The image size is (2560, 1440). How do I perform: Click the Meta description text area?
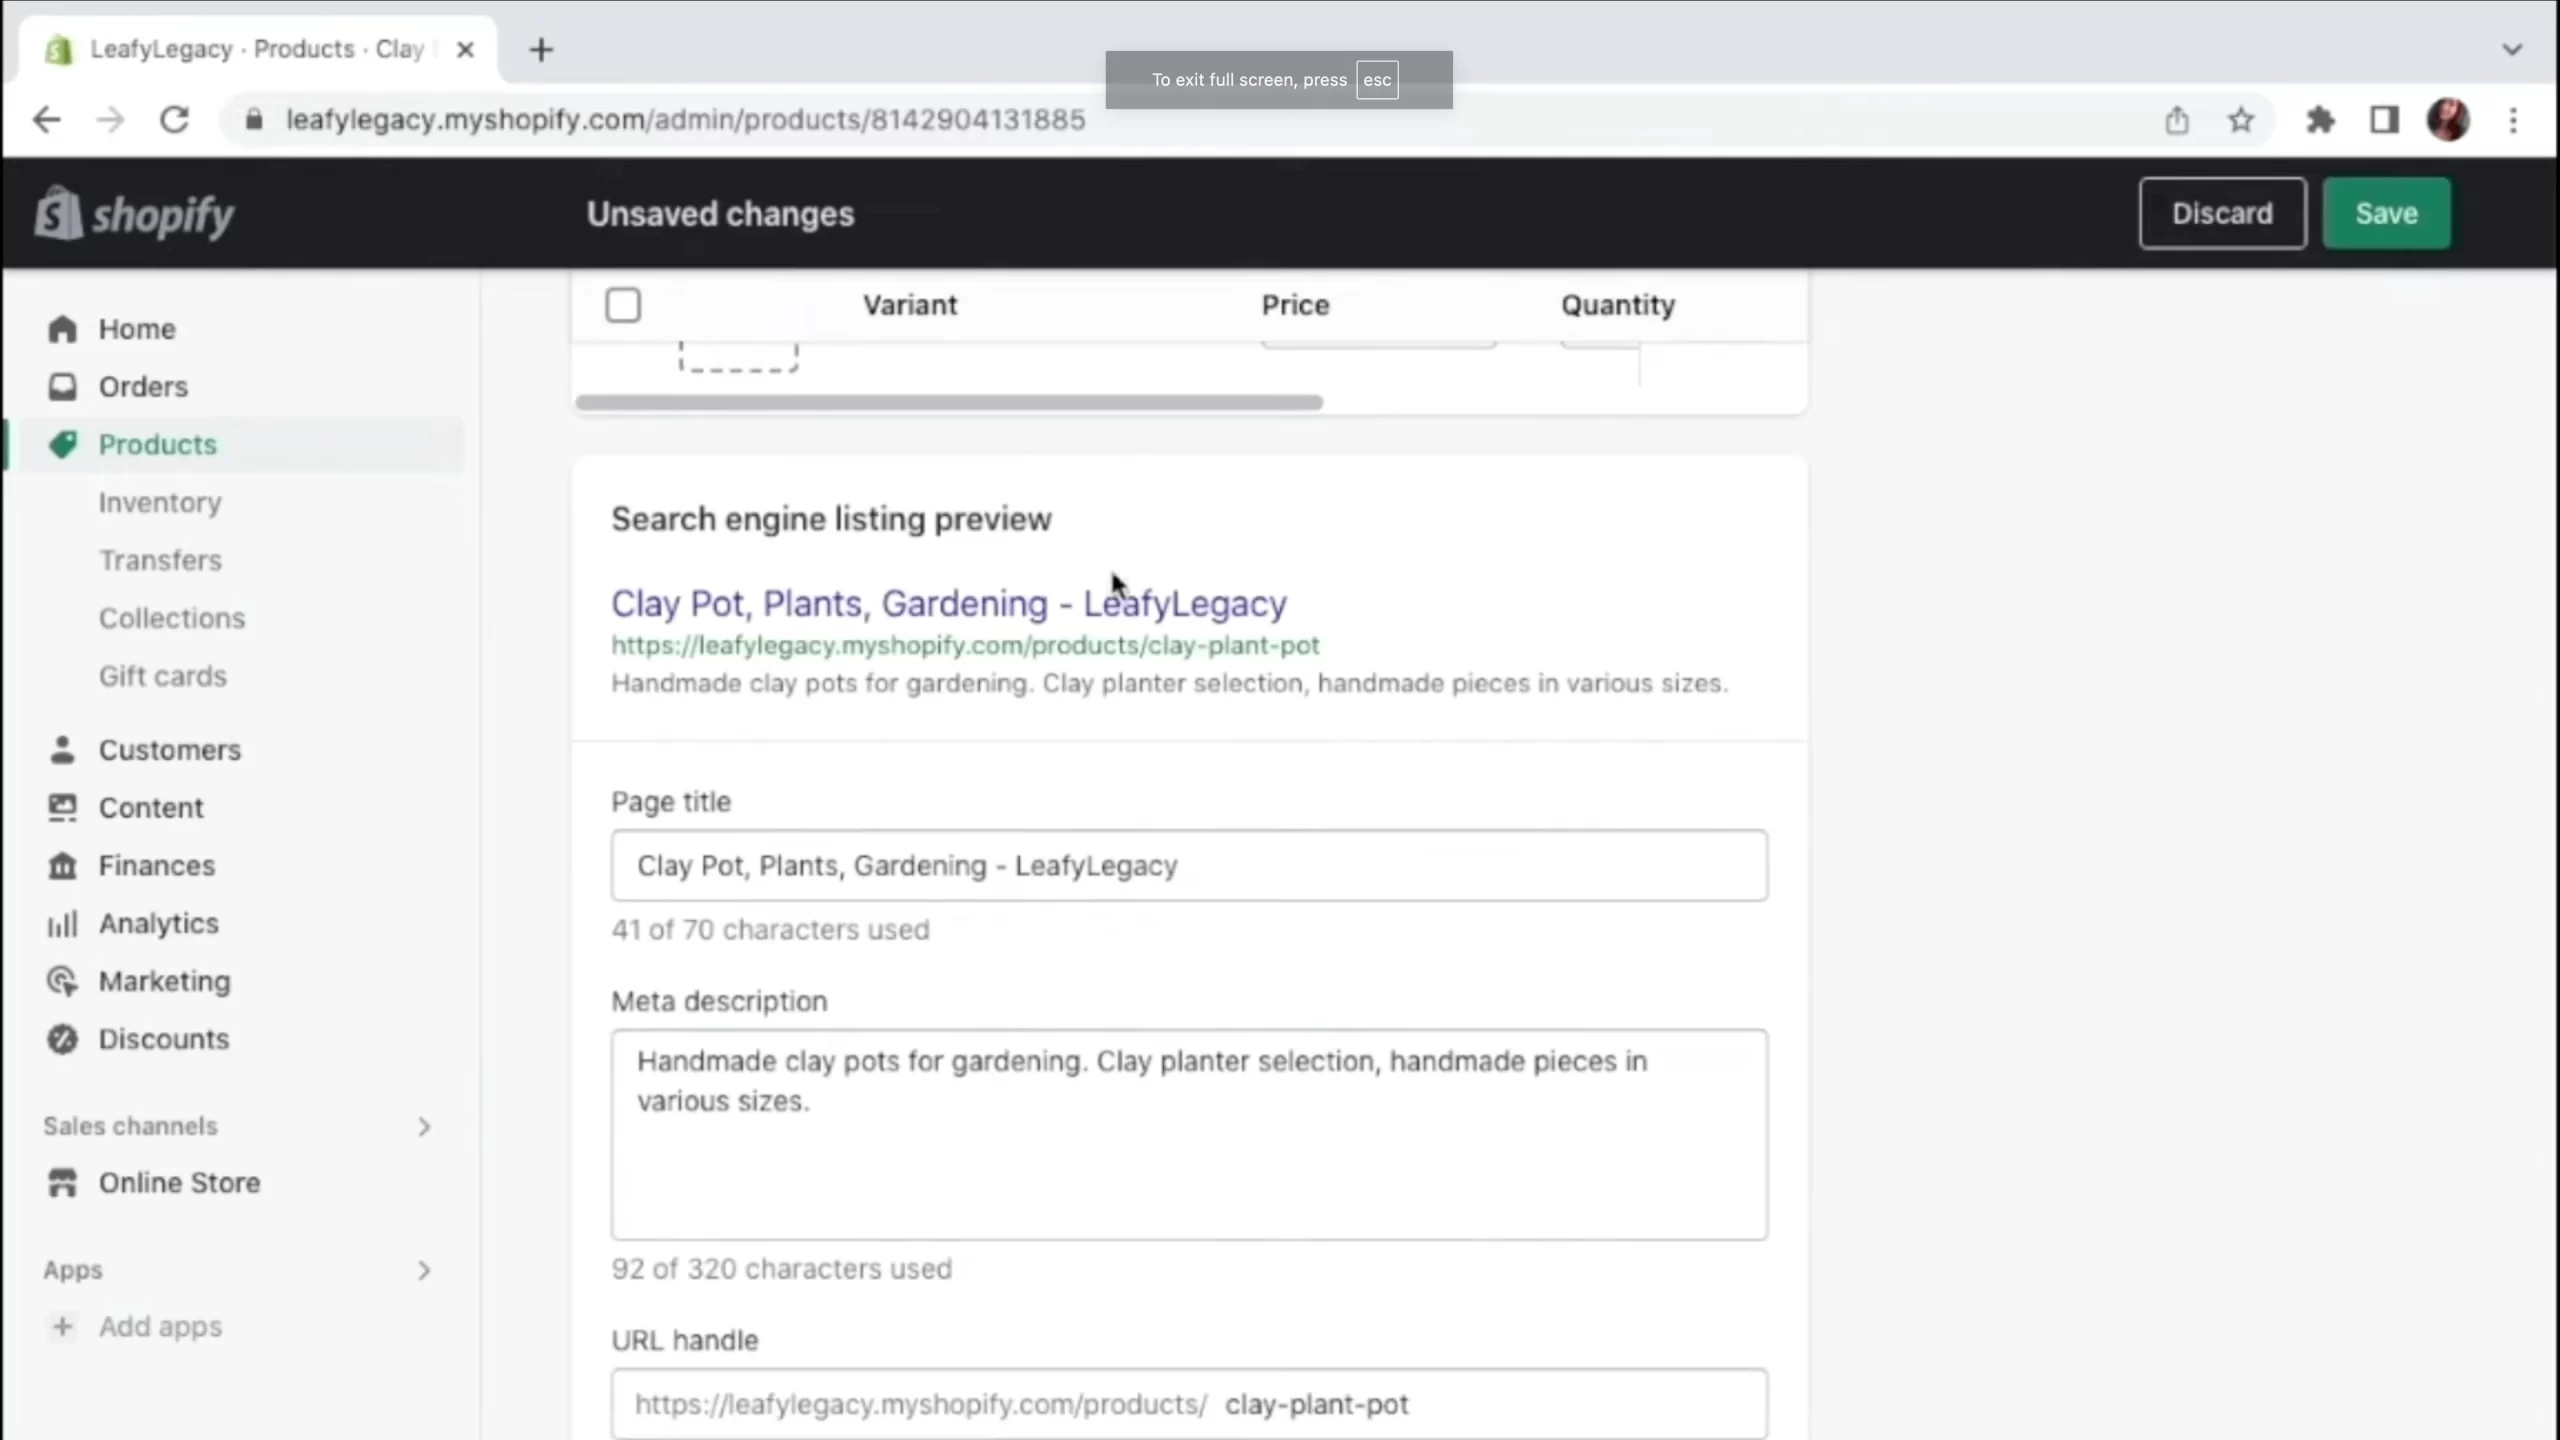click(x=1189, y=1135)
